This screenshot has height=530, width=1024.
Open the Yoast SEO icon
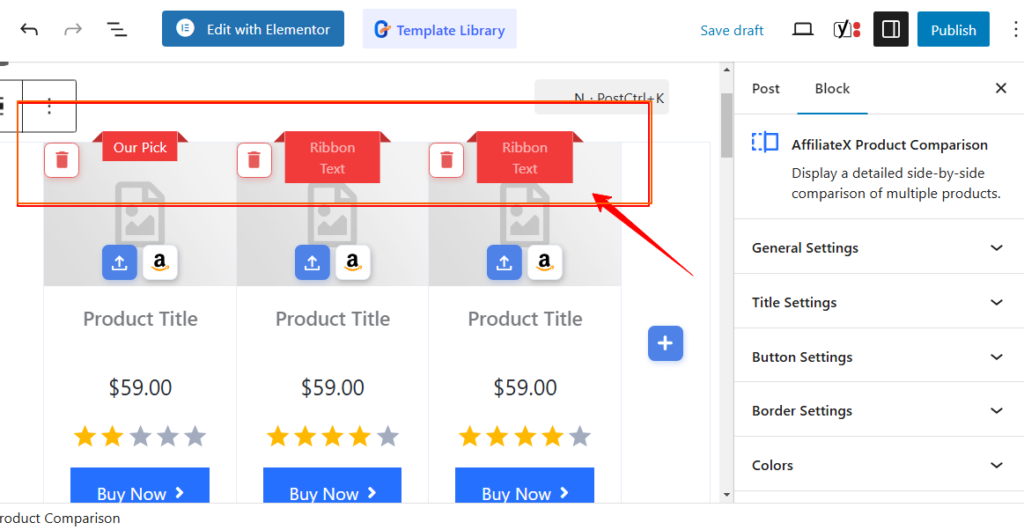click(847, 29)
